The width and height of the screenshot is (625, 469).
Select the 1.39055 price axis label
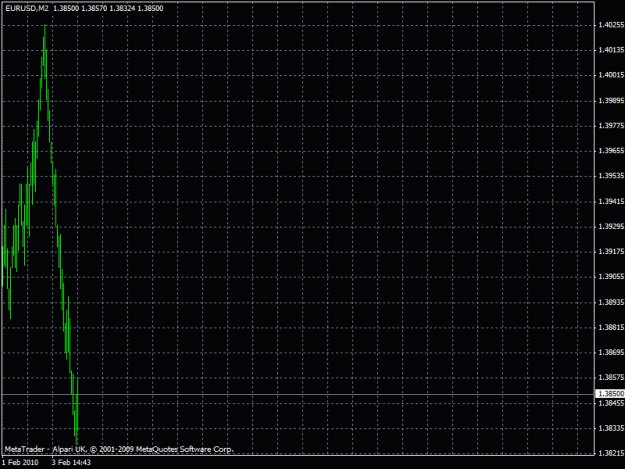tap(611, 277)
